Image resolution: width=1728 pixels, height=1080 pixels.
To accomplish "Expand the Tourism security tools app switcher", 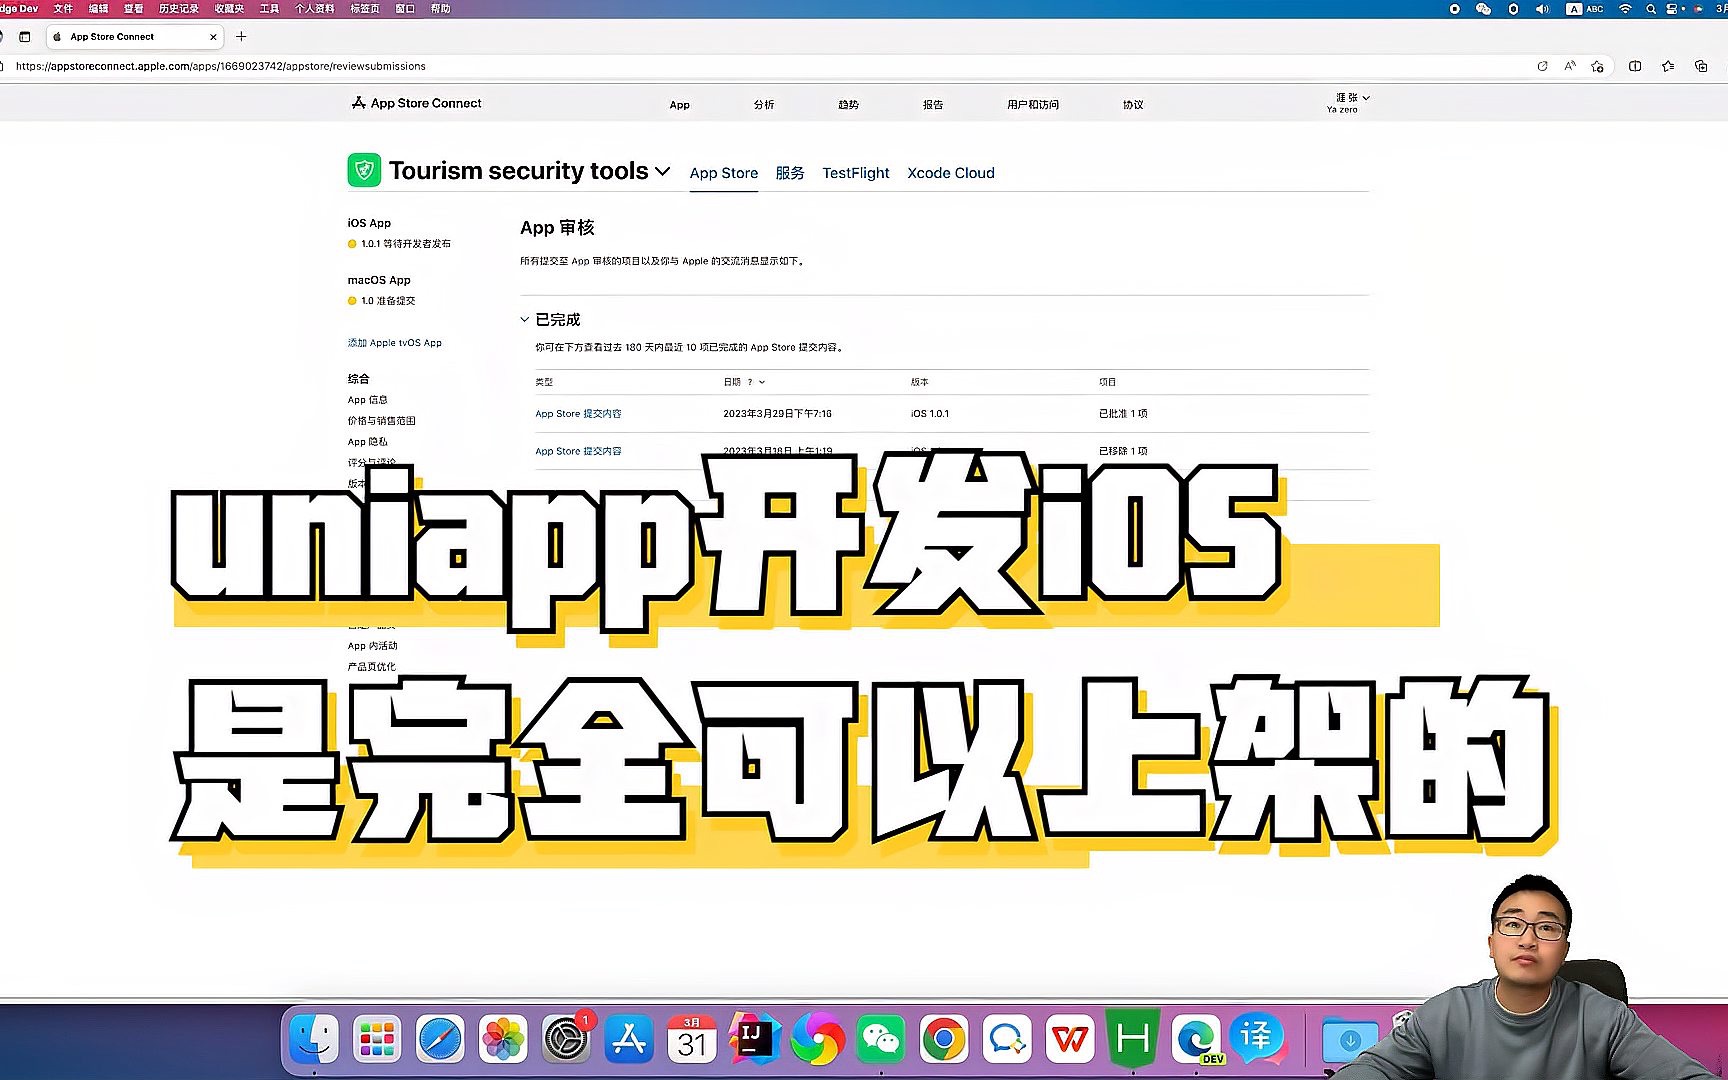I will tap(662, 172).
